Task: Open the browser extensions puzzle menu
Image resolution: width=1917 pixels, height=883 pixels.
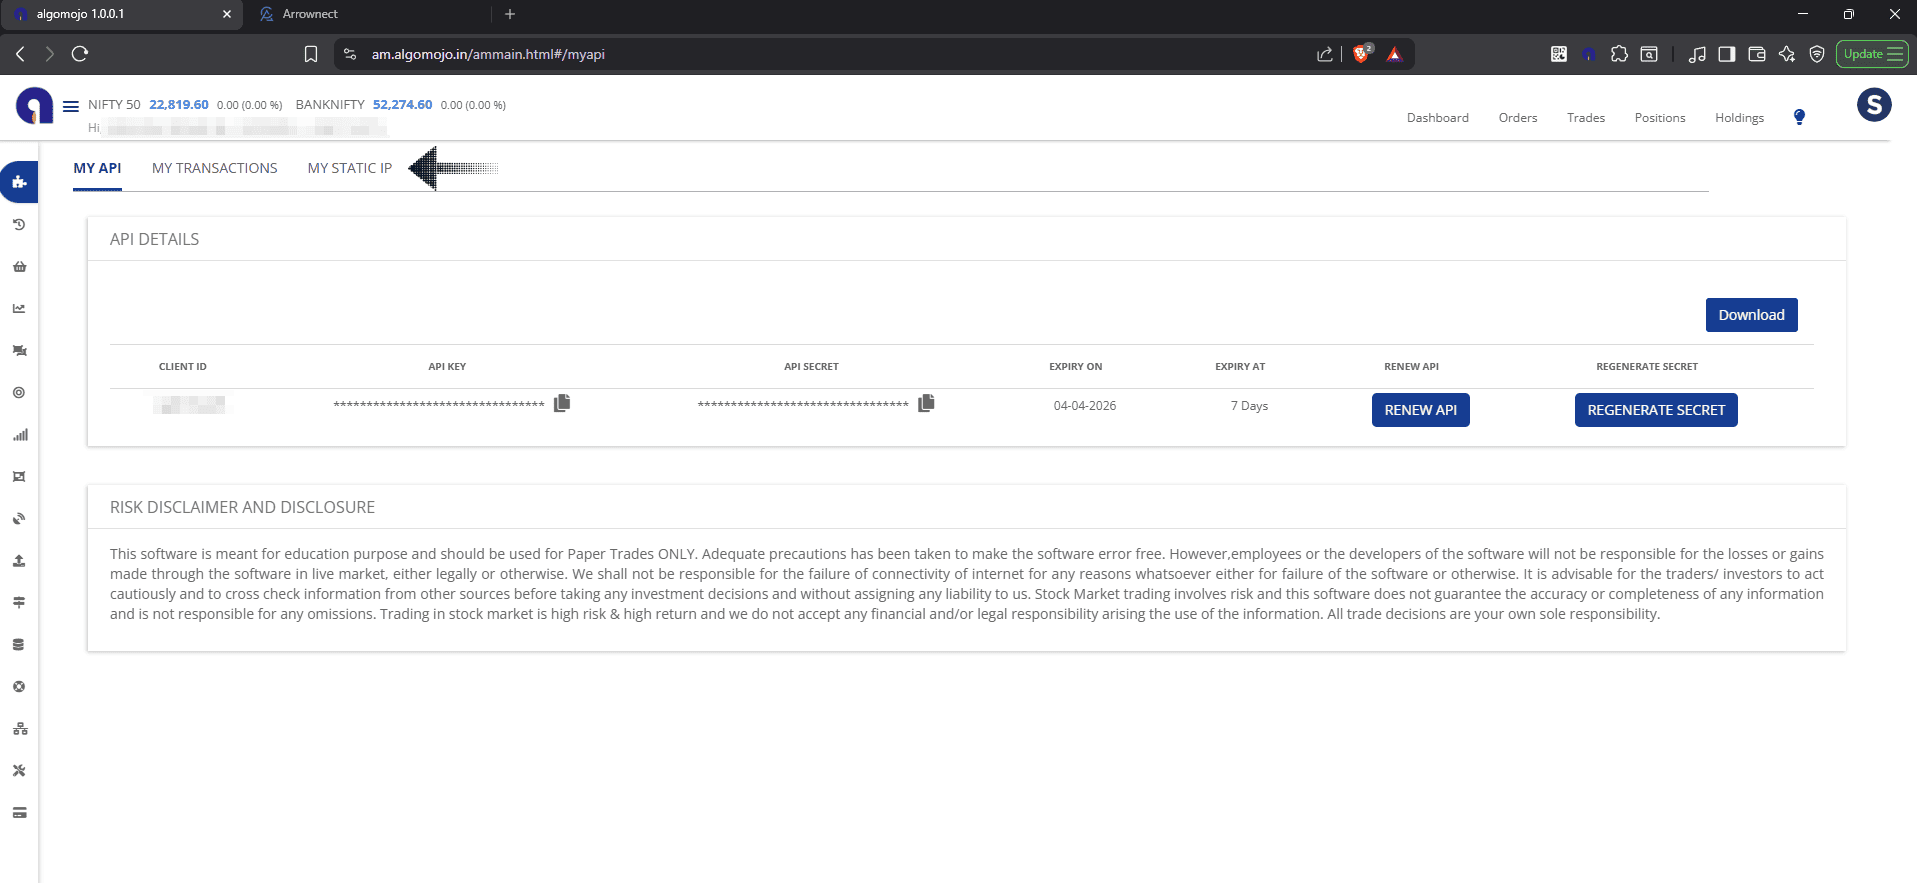Action: (1619, 54)
